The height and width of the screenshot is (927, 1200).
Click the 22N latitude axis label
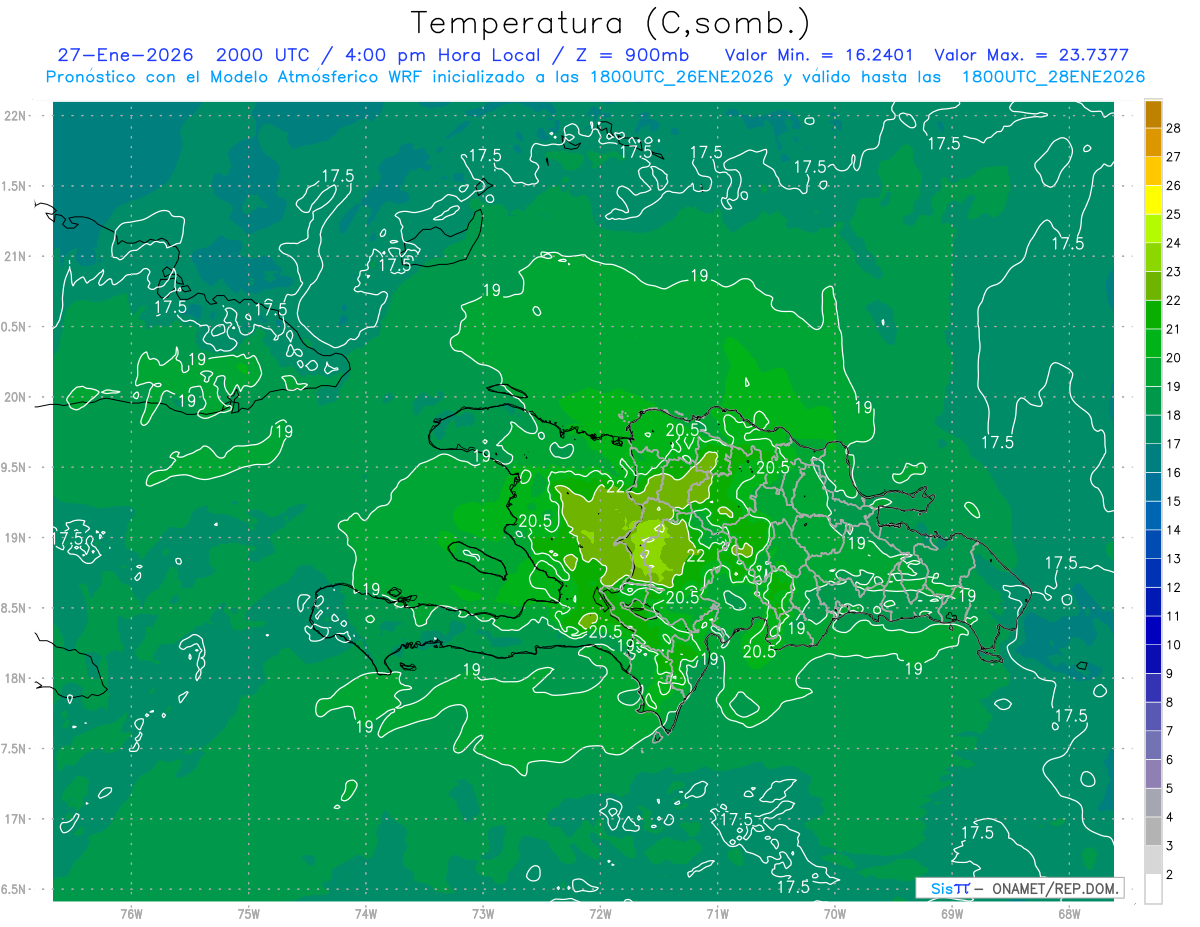click(15, 115)
